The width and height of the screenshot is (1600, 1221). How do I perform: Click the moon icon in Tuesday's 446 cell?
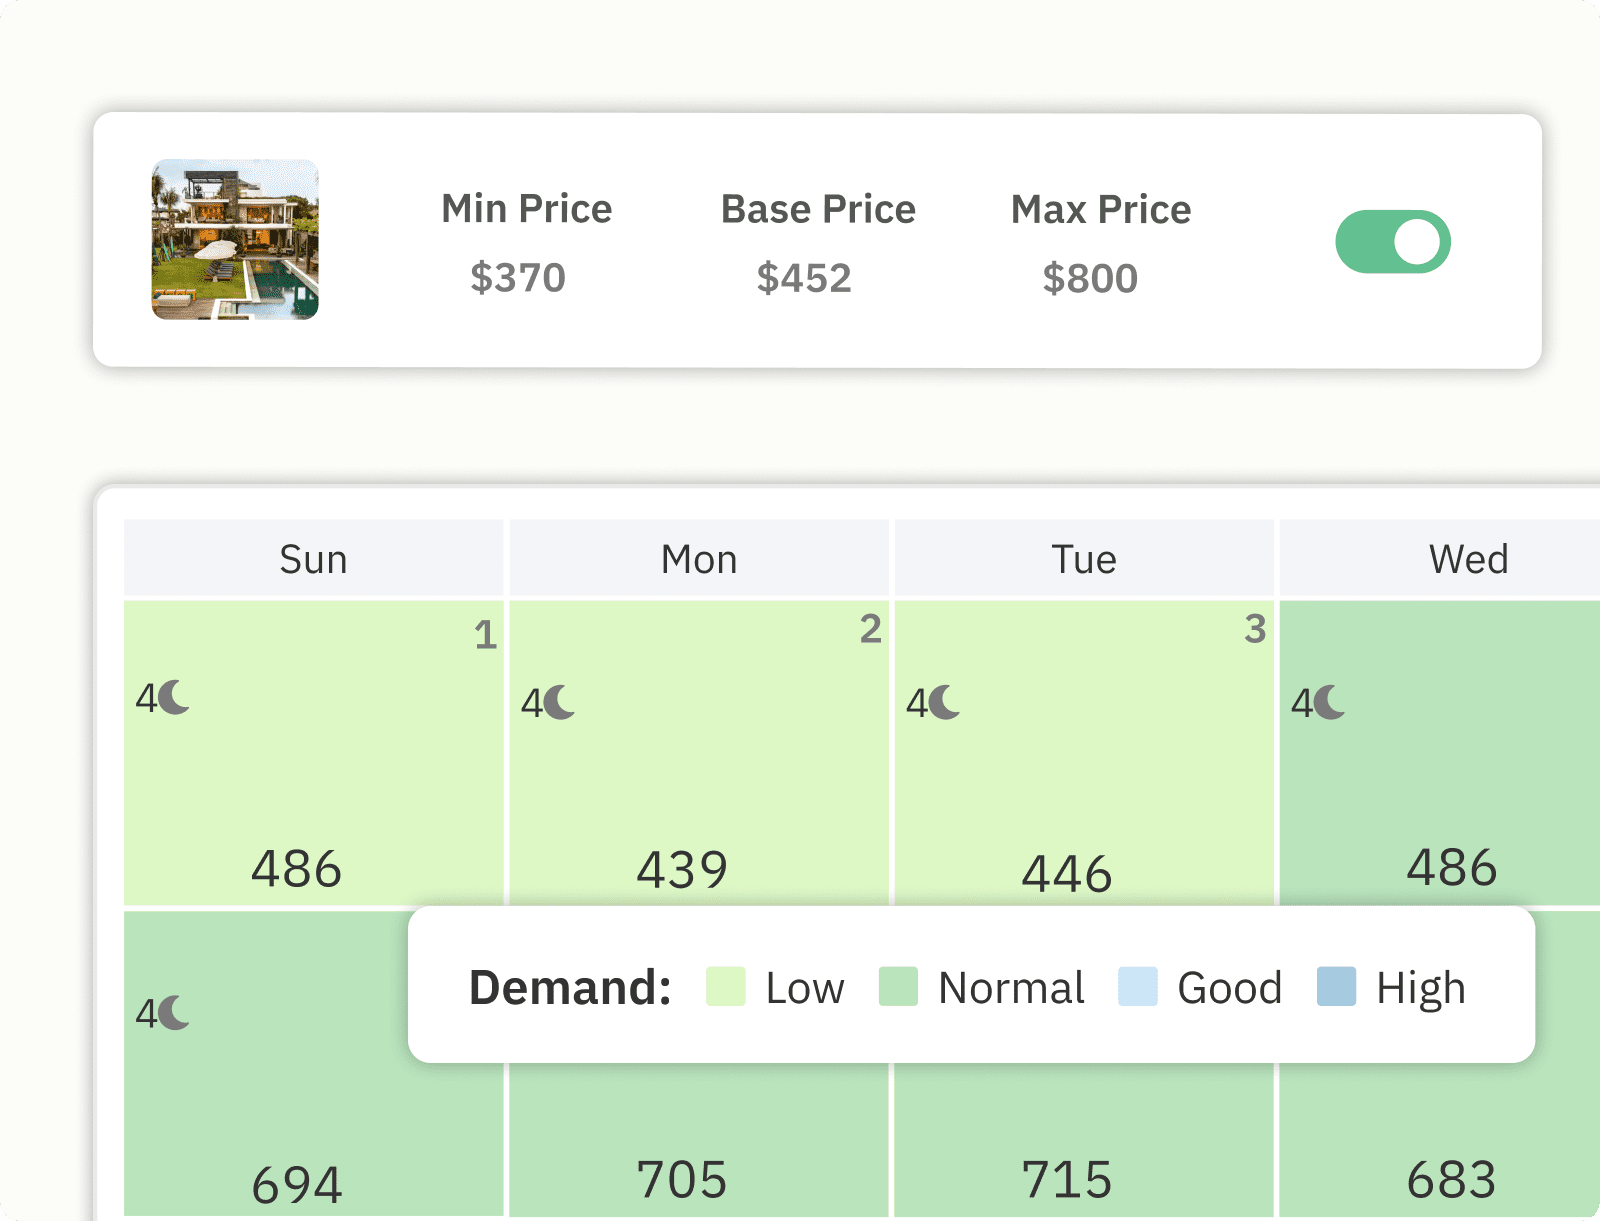946,702
